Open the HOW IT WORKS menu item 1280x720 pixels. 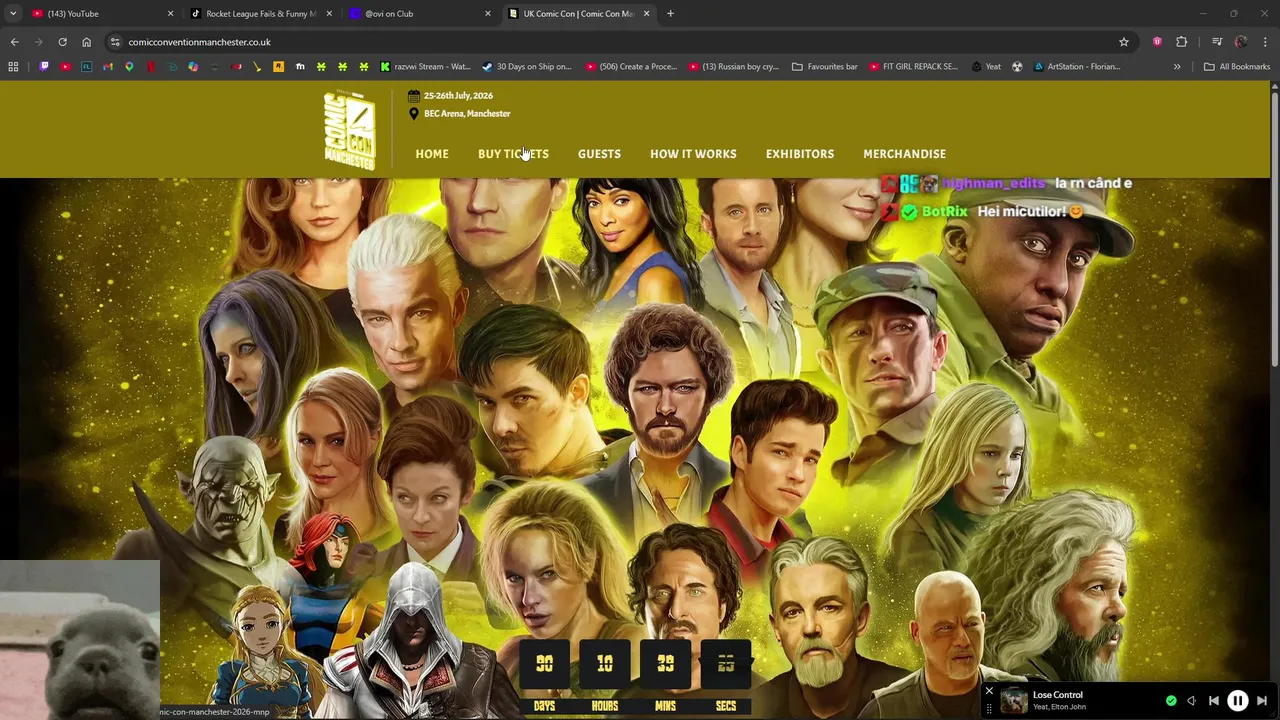coord(693,154)
